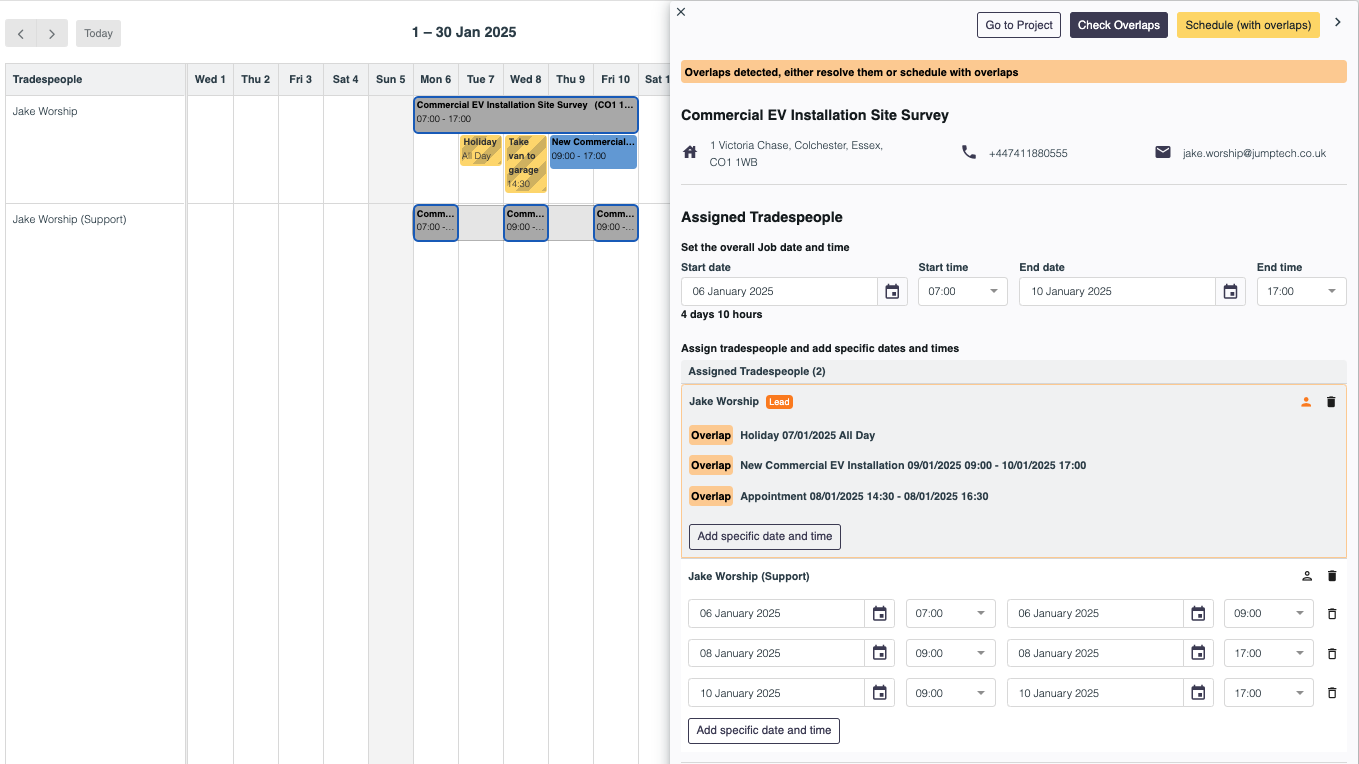Click the previous arrow on the calendar navigation
Image resolution: width=1359 pixels, height=764 pixels.
coord(21,33)
